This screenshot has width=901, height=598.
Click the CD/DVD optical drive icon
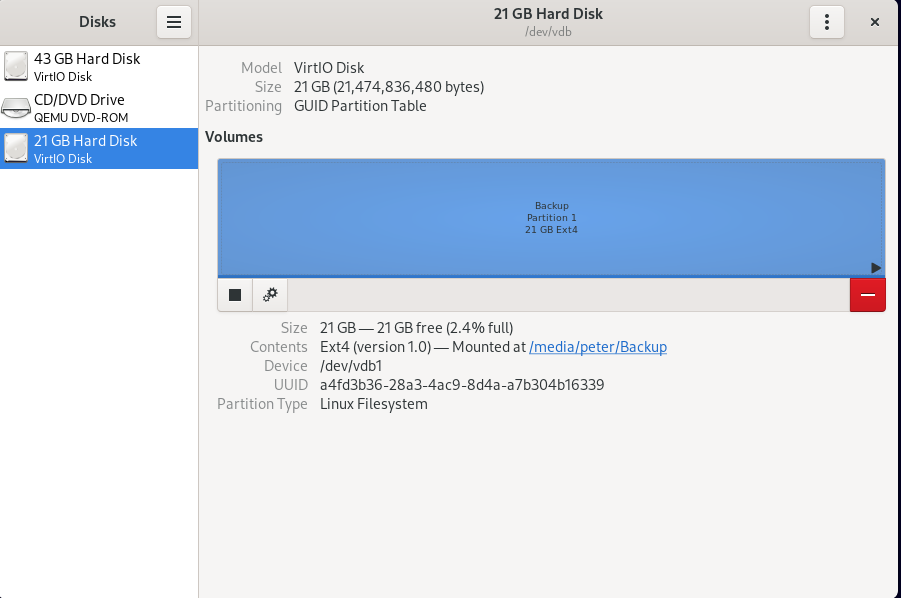click(x=17, y=107)
